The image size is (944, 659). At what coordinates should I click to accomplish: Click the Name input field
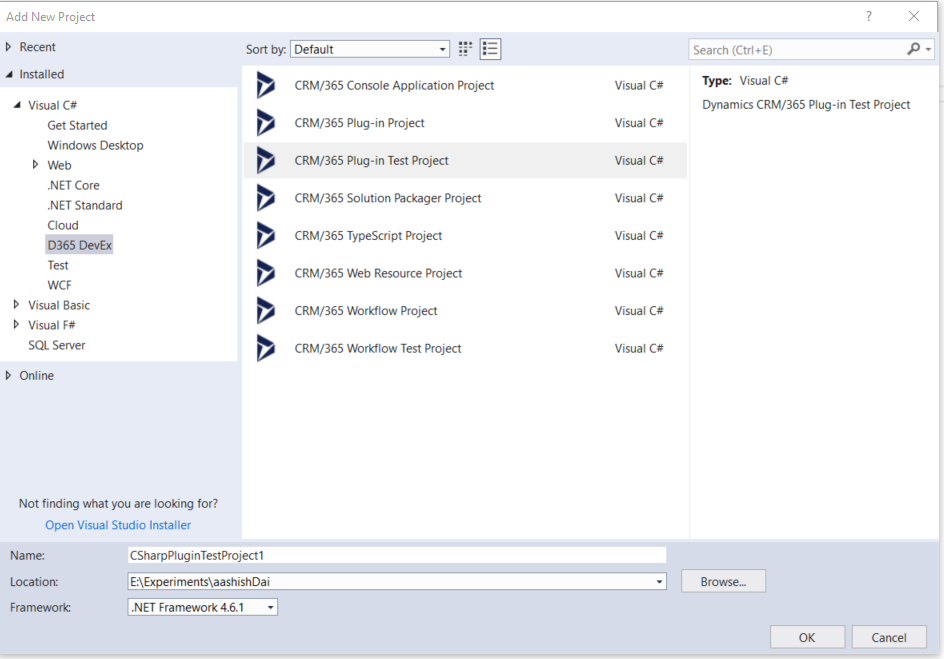pyautogui.click(x=397, y=555)
